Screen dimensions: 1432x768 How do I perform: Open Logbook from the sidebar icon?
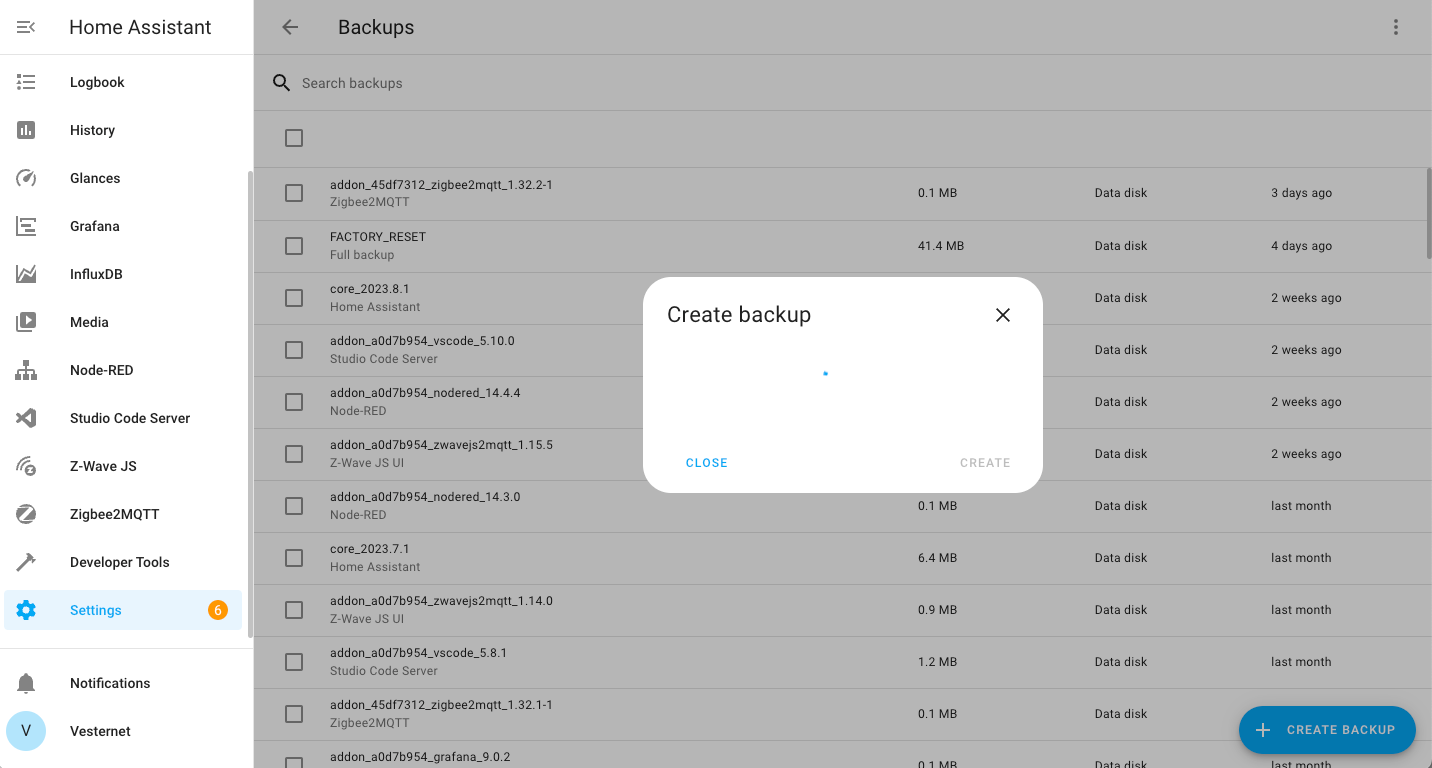tap(26, 82)
